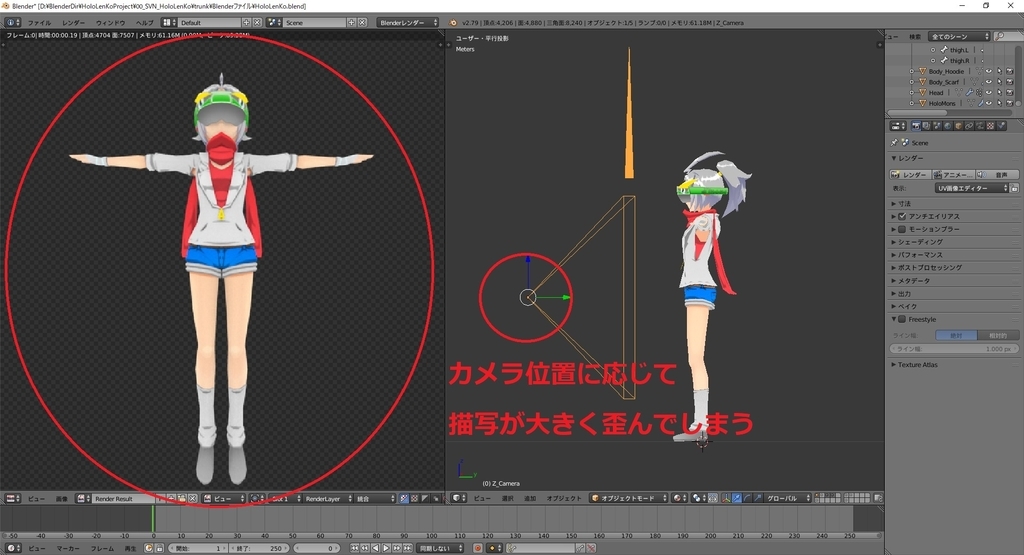
Task: Click the keying set keys icon field
Action: 541,548
